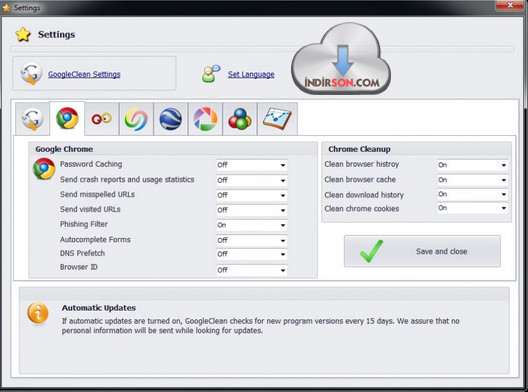
Task: Click the Clean browser cache label
Action: (360, 179)
